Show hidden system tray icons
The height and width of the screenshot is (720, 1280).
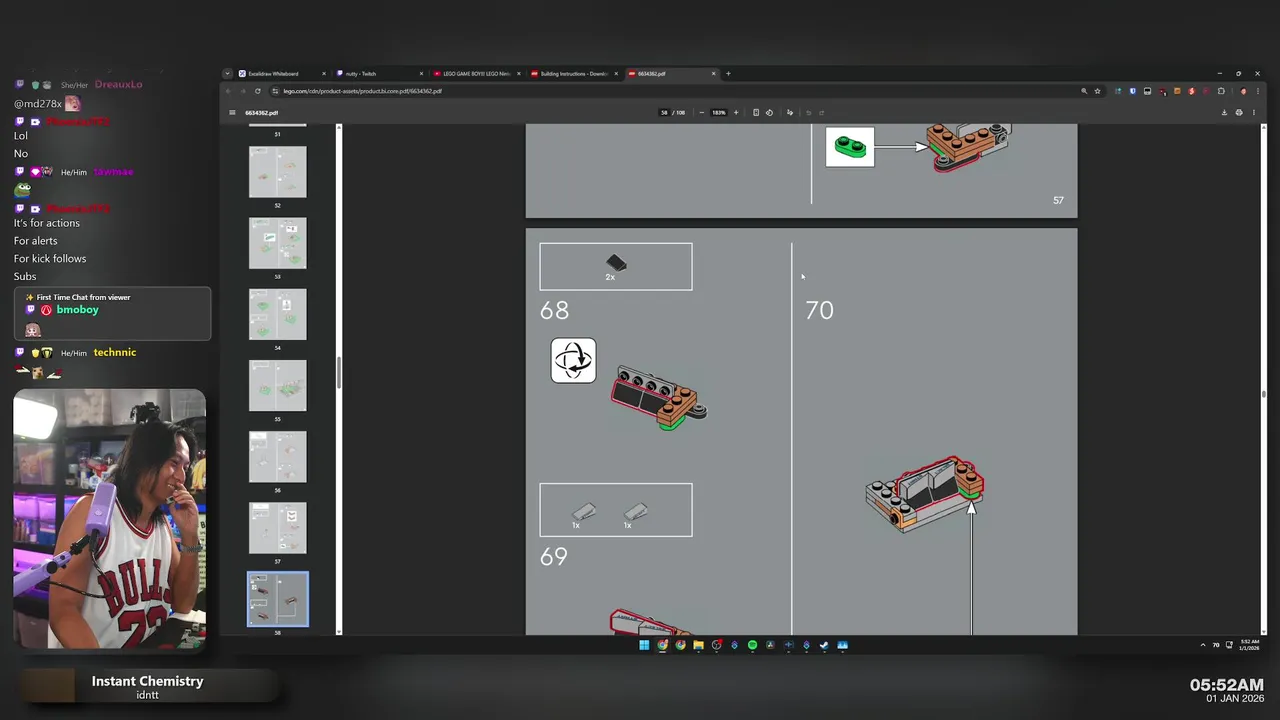pos(1202,645)
